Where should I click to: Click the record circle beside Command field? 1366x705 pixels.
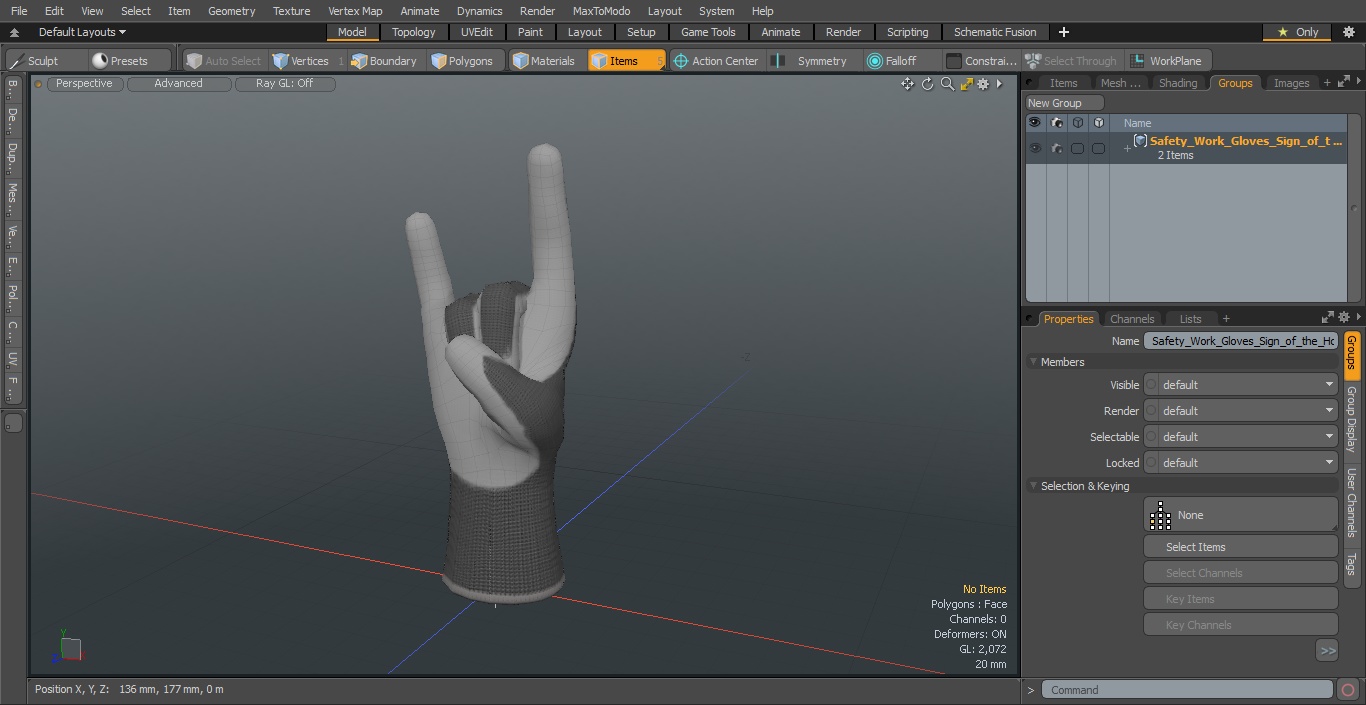tap(1348, 690)
